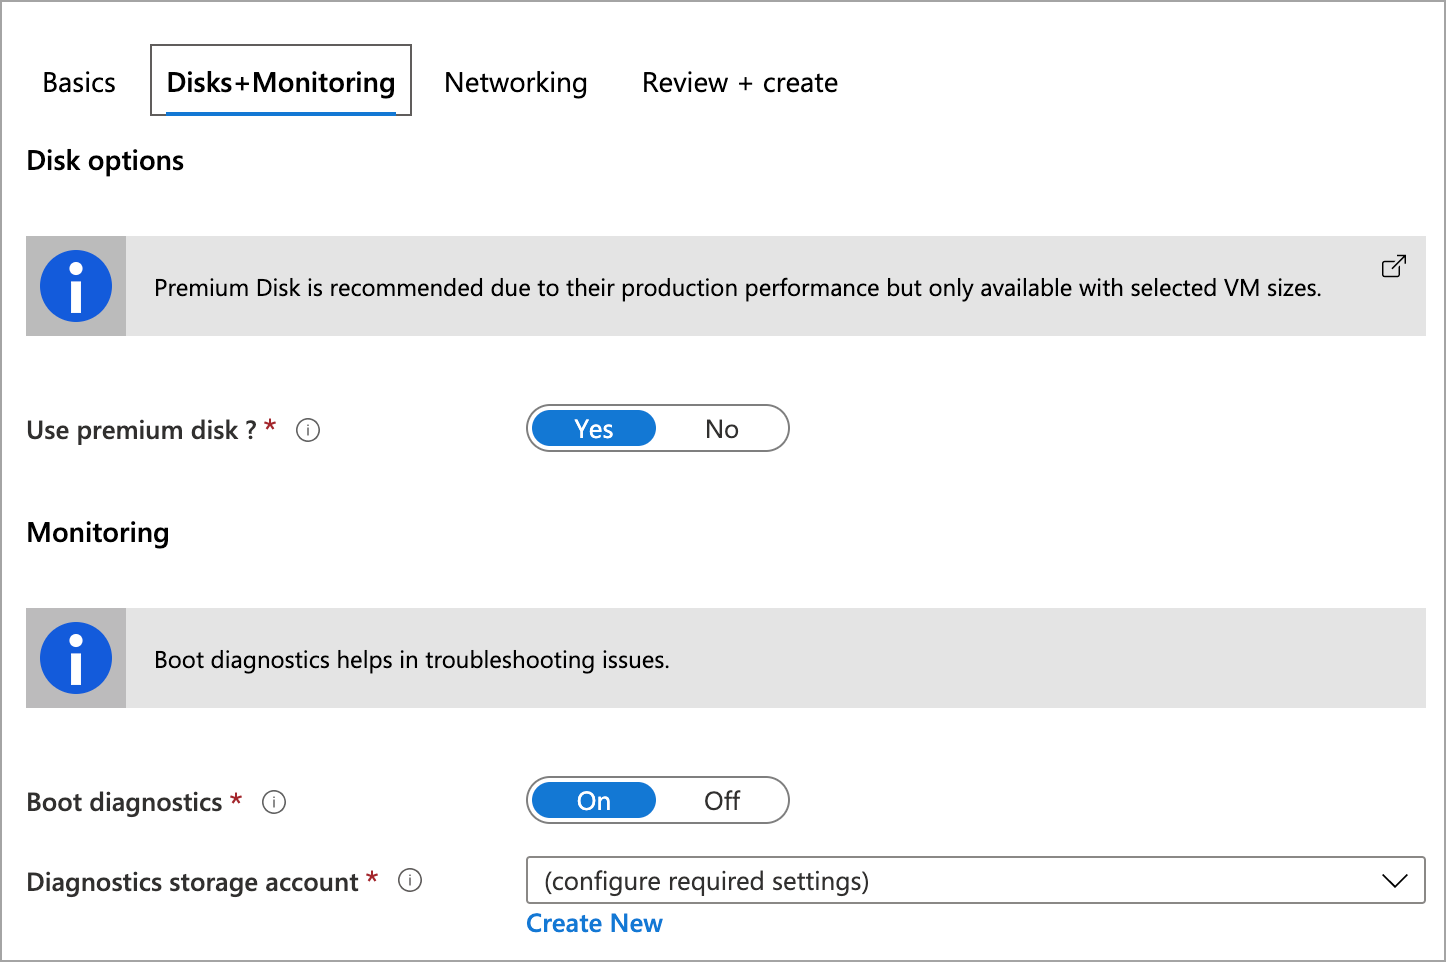Click the info icon beside Use premium disk
Image resolution: width=1446 pixels, height=962 pixels.
point(308,430)
